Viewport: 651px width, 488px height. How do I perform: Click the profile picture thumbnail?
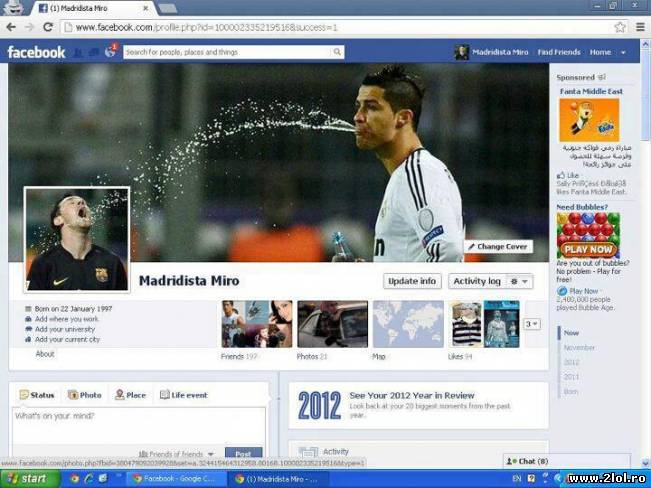(x=77, y=239)
